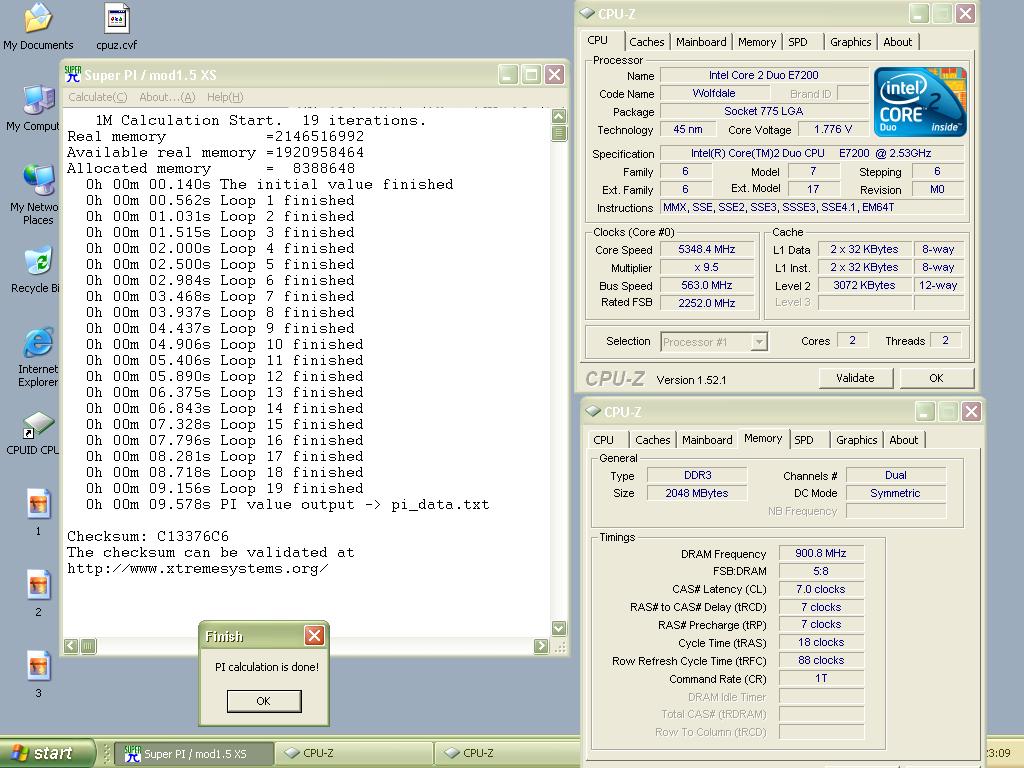The height and width of the screenshot is (768, 1024).
Task: Open desktop image file named 3
Action: [39, 674]
